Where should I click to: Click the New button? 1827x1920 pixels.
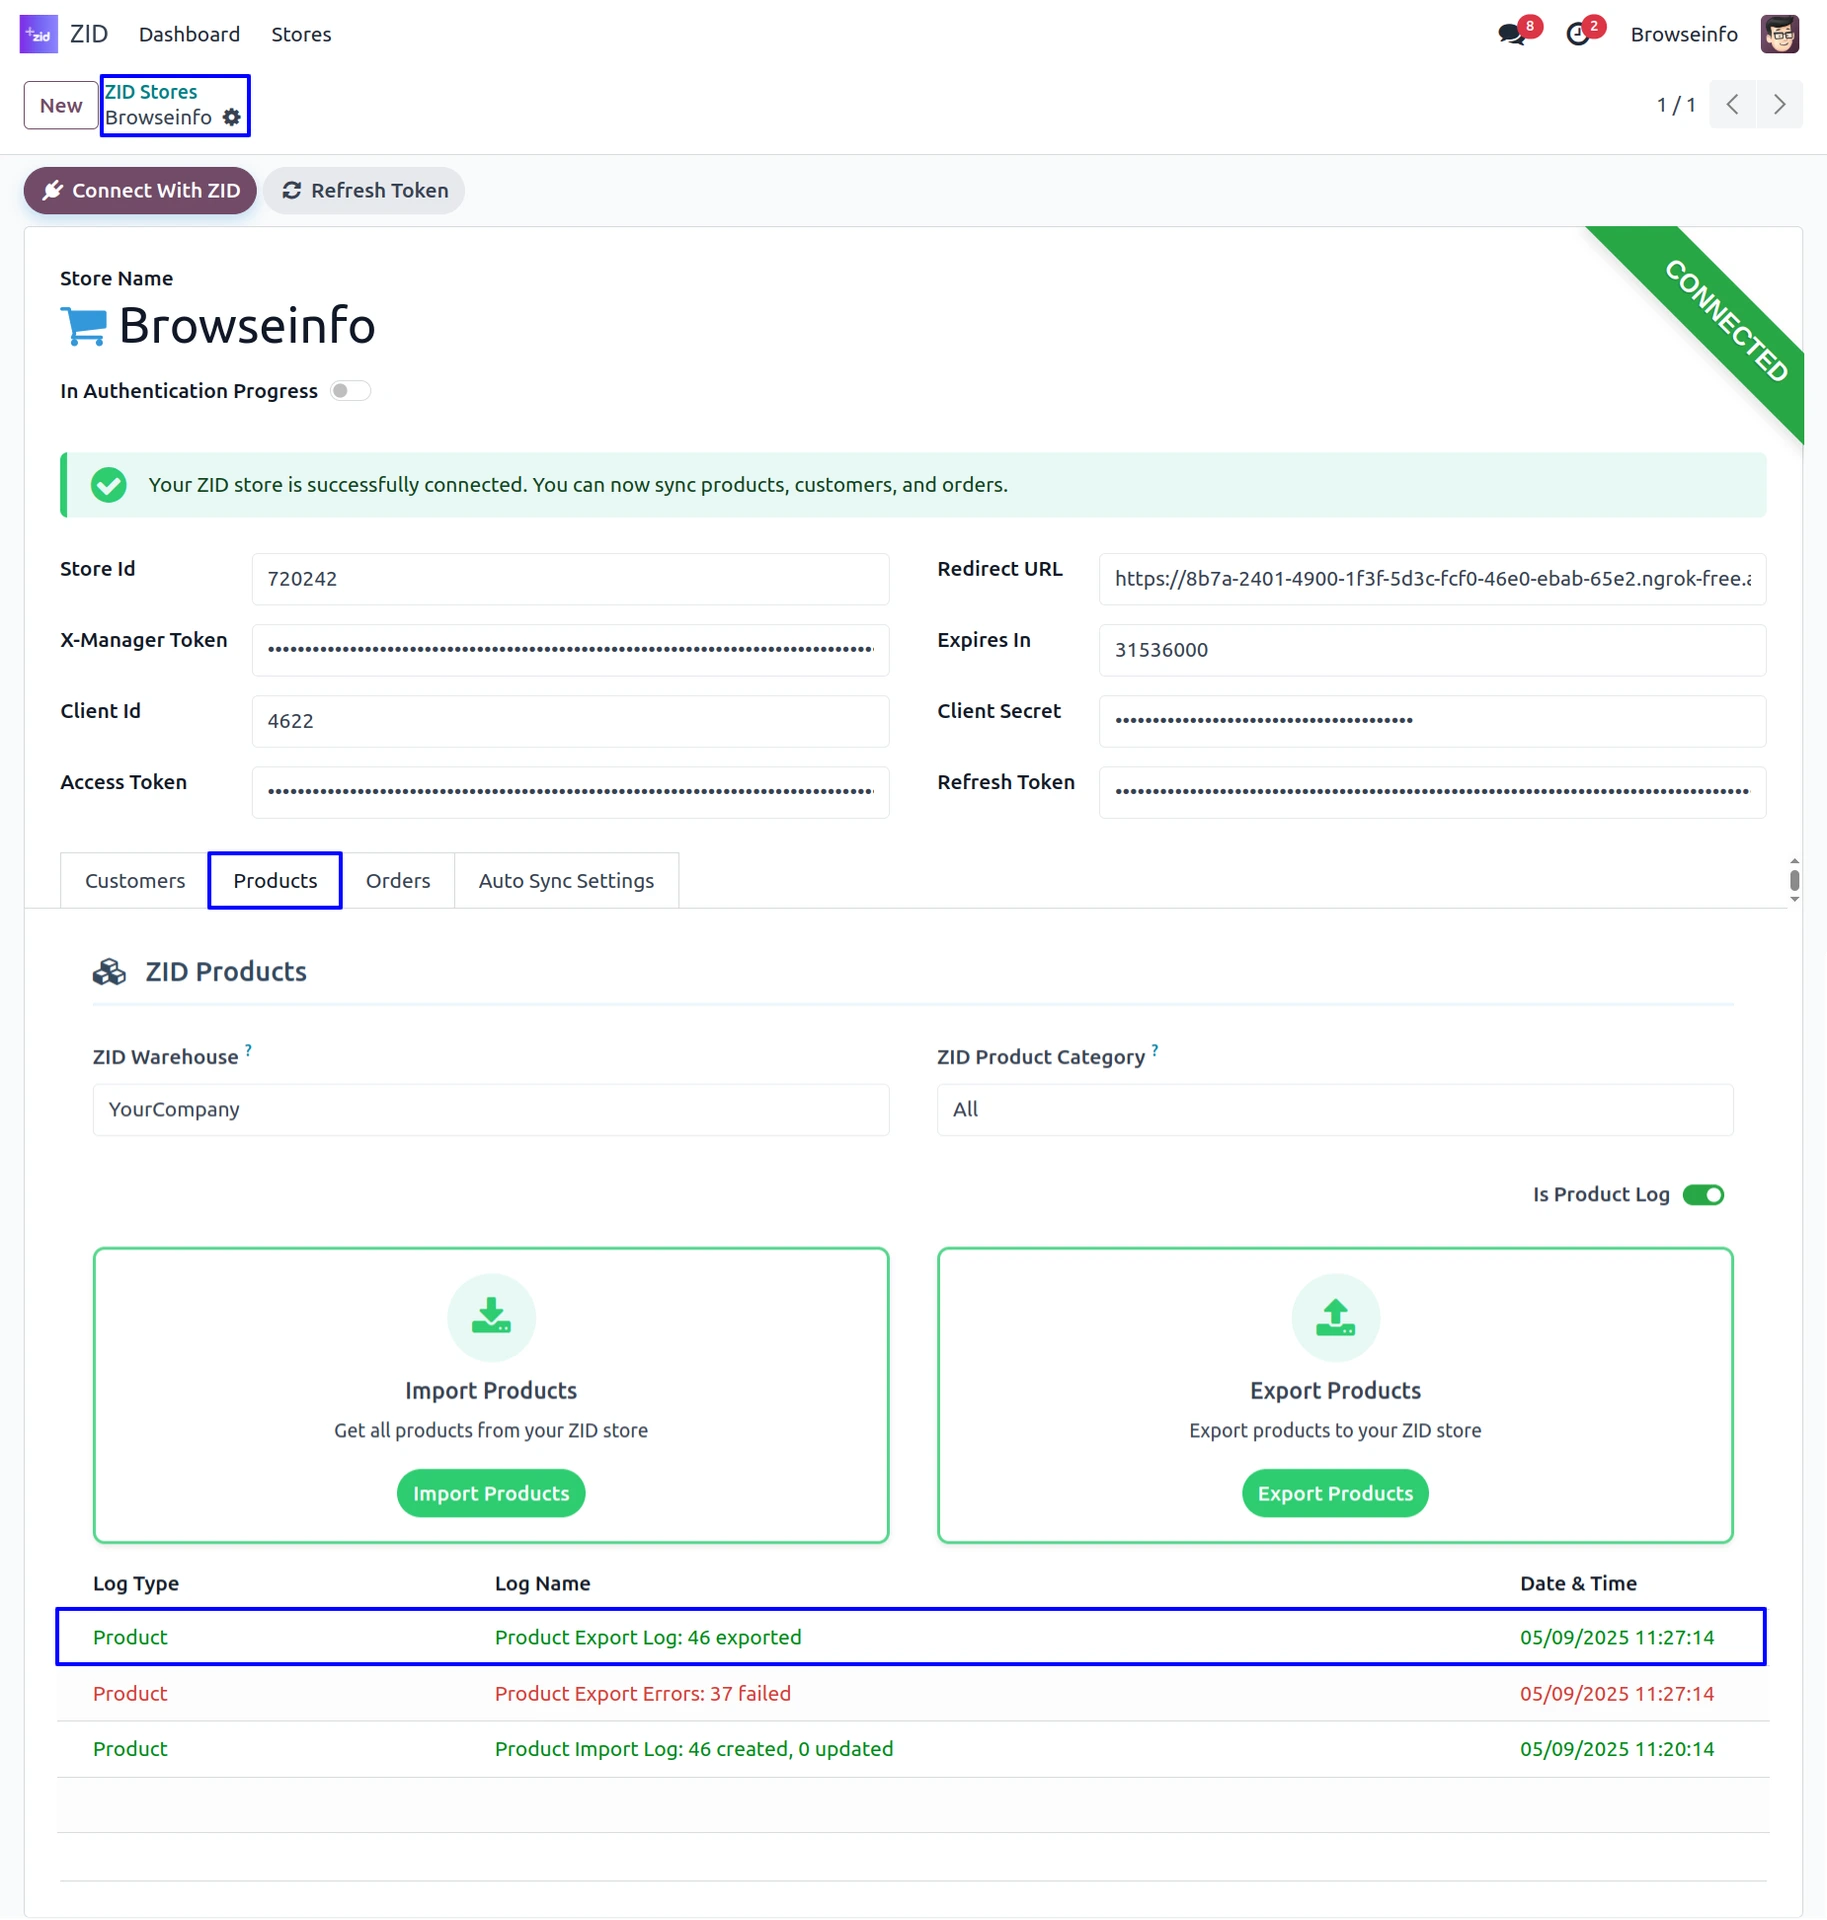[x=61, y=105]
